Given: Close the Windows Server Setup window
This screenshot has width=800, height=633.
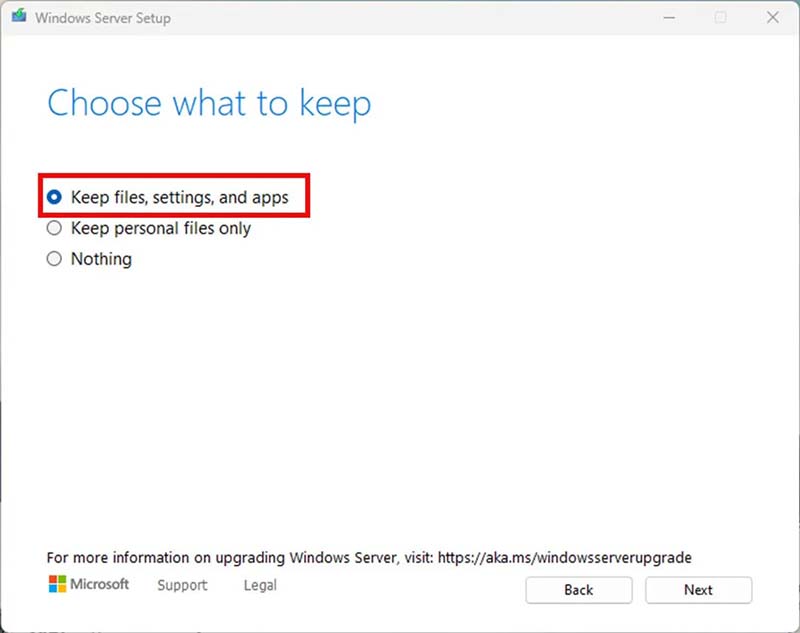Looking at the screenshot, I should [x=773, y=17].
